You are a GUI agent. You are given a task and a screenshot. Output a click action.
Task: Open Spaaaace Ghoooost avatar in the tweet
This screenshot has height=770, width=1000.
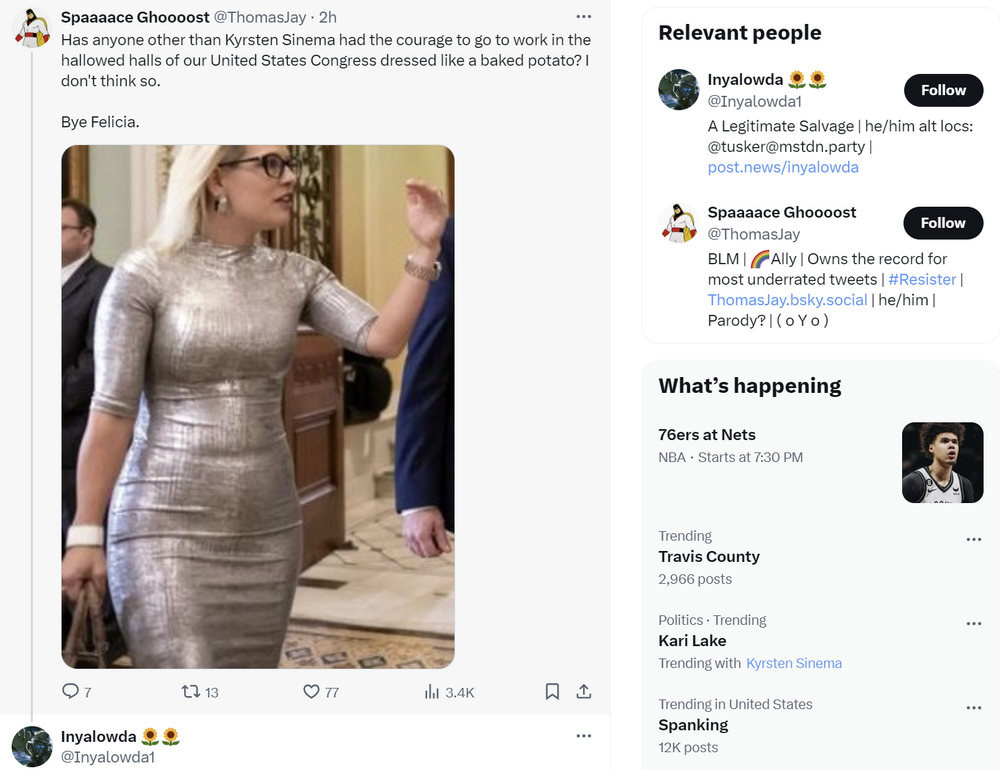(32, 28)
